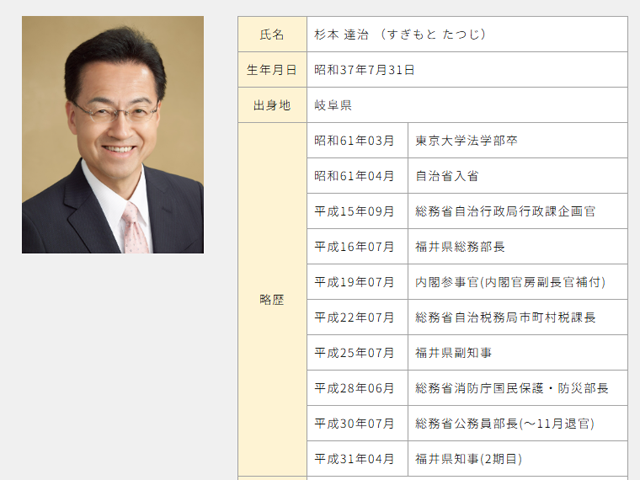The height and width of the screenshot is (480, 640).
Task: Click the 福井県副知事 entry
Action: (x=453, y=353)
